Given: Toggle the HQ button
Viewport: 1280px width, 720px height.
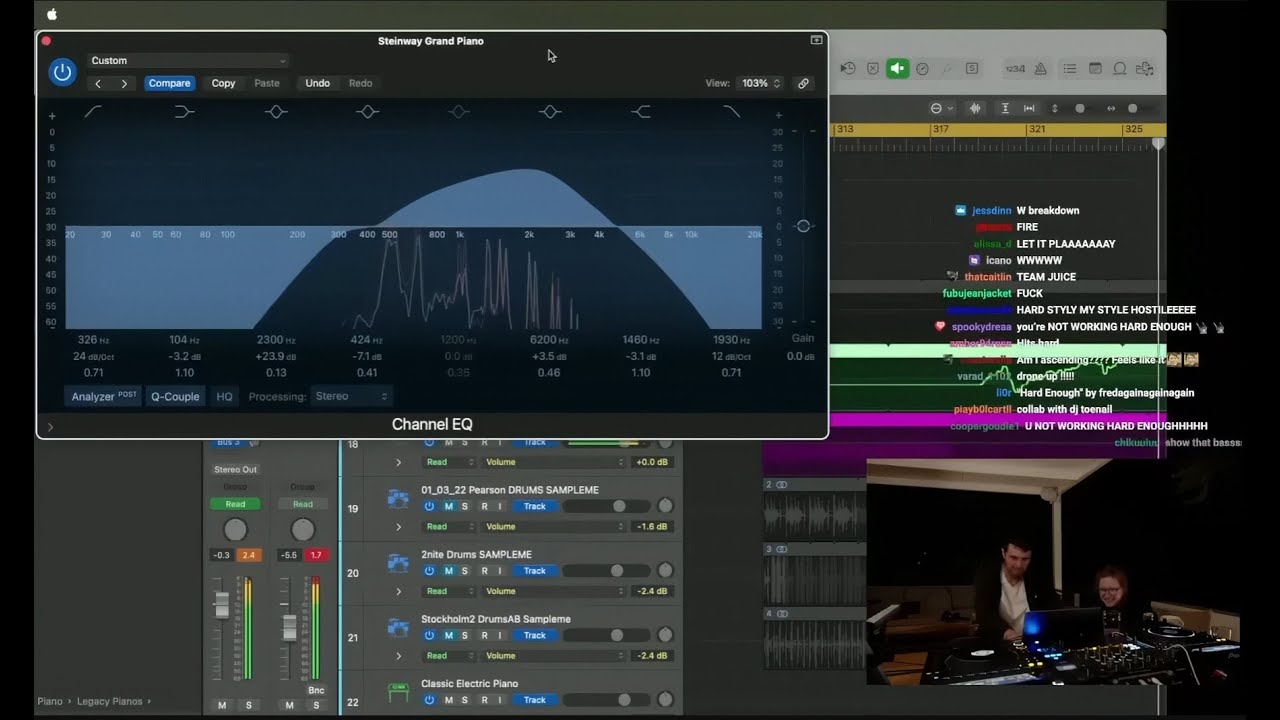Looking at the screenshot, I should coord(224,396).
